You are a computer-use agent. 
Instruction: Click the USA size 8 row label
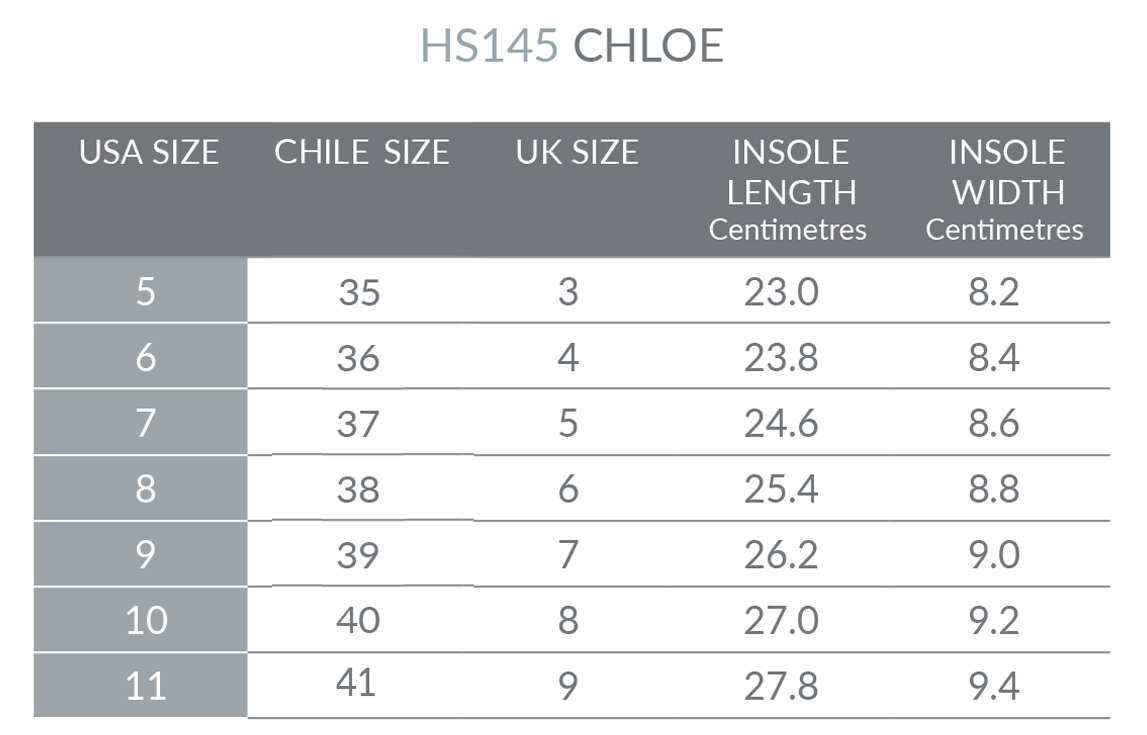pos(146,489)
